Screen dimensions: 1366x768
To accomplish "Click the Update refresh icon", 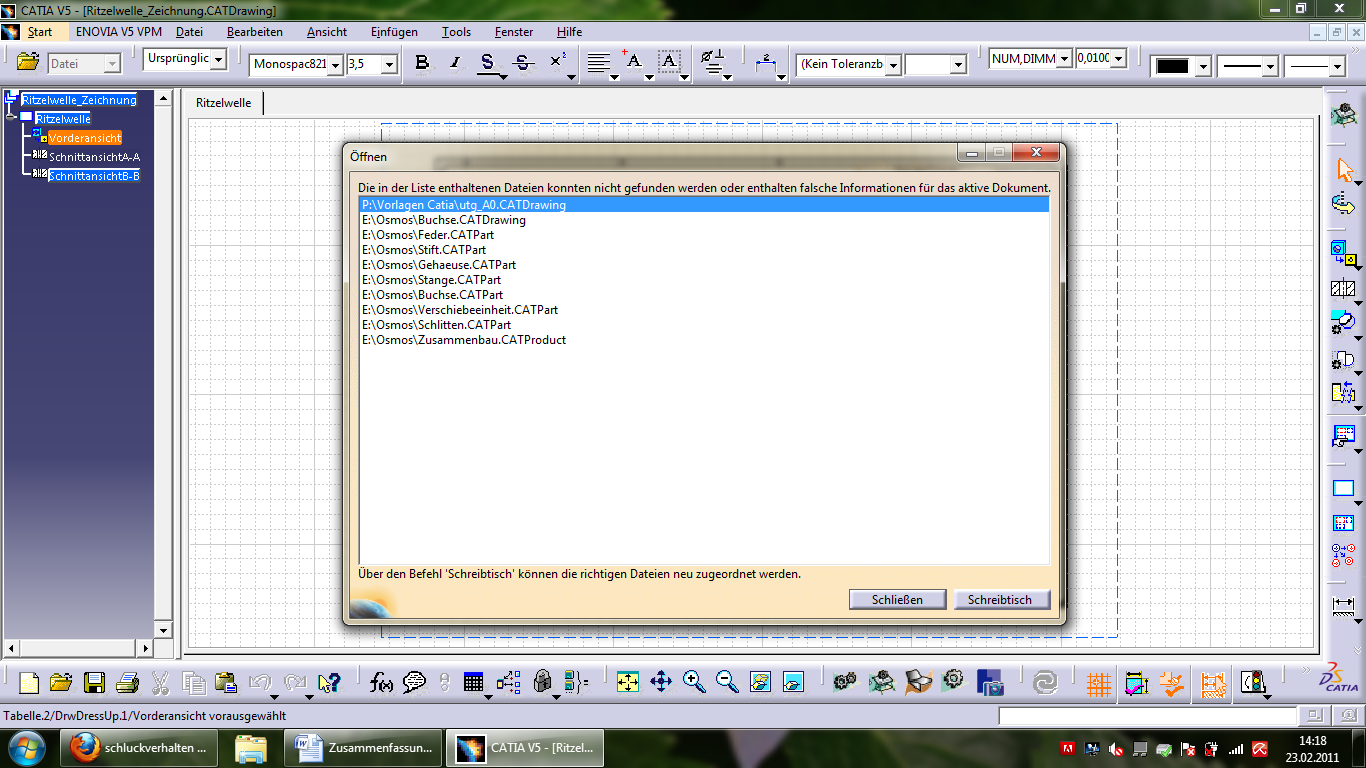I will click(1045, 683).
